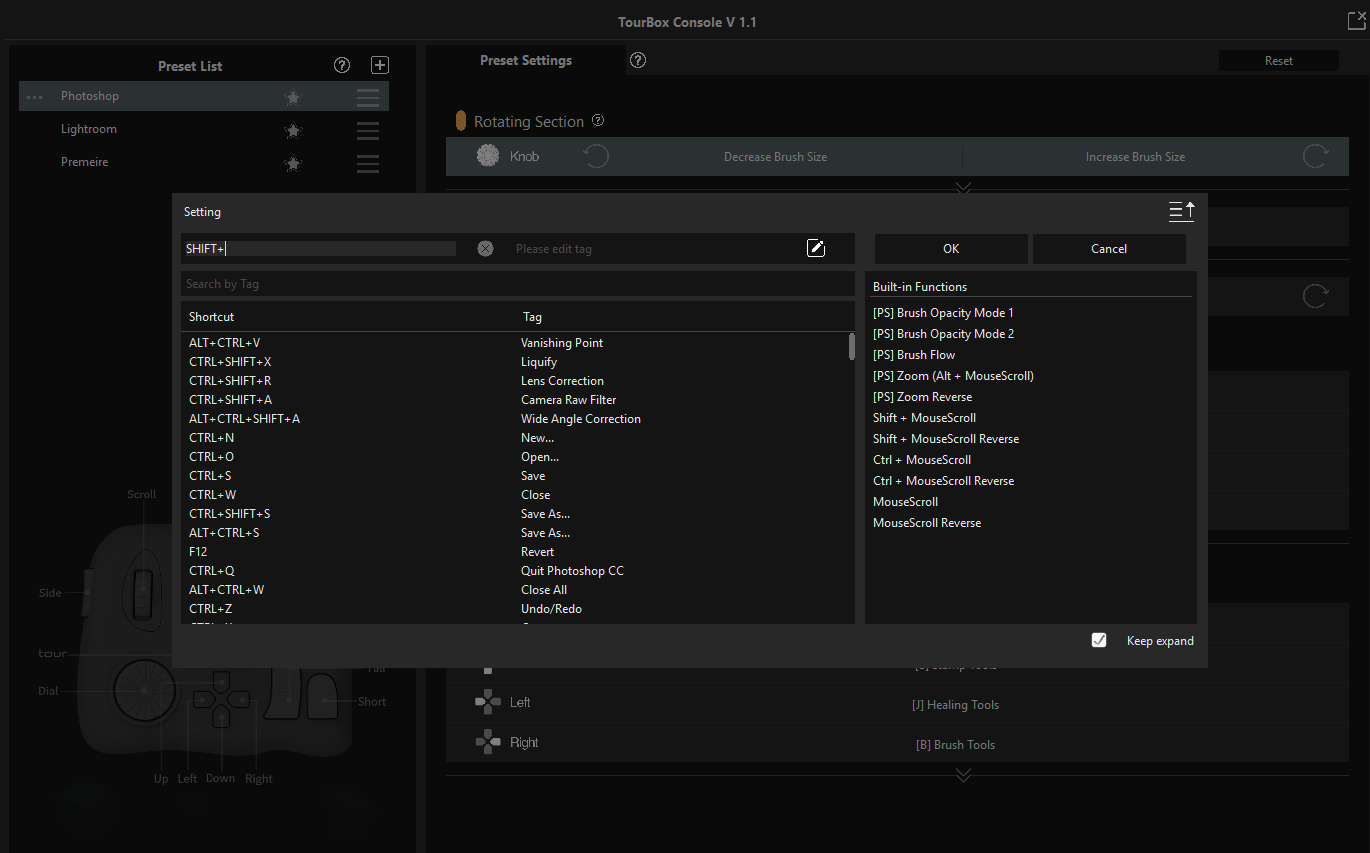Toggle the Keep expand checkbox

click(x=1099, y=640)
